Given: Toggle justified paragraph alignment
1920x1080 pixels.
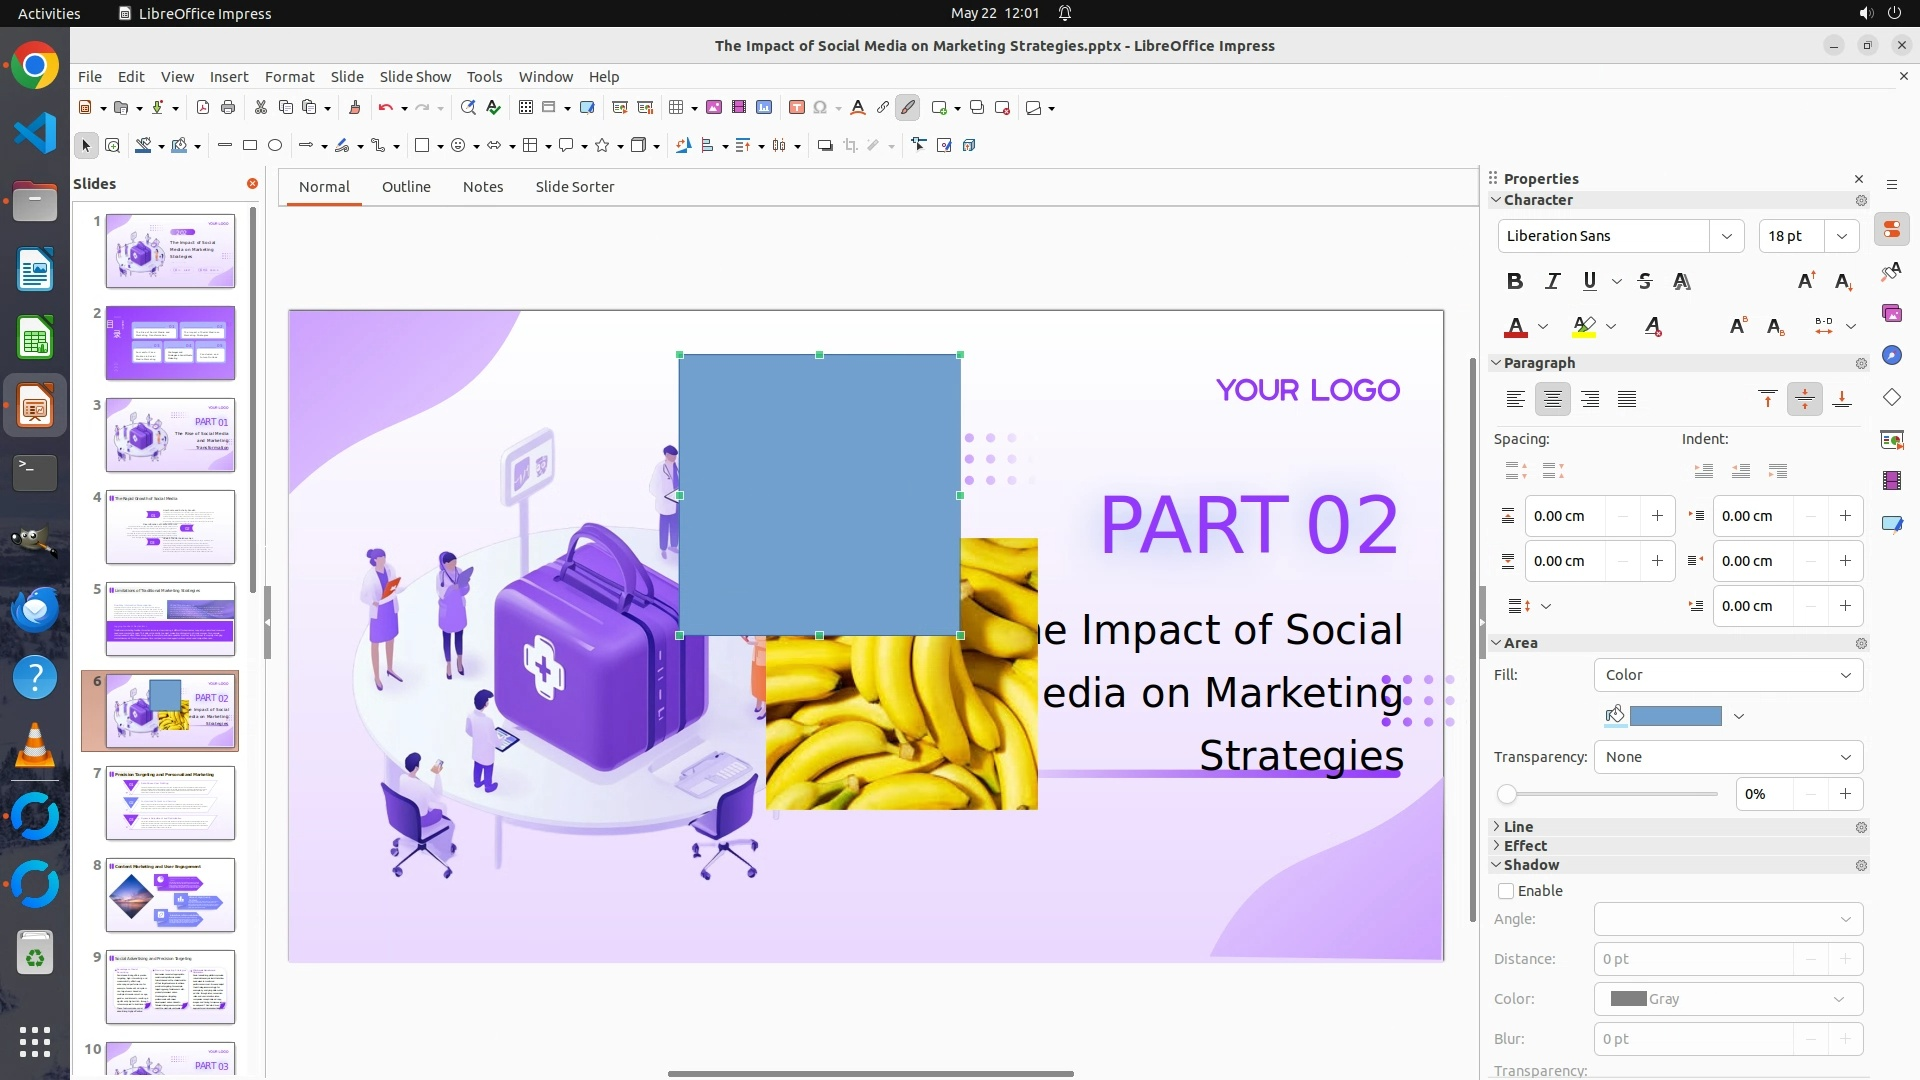Looking at the screenshot, I should tap(1627, 399).
